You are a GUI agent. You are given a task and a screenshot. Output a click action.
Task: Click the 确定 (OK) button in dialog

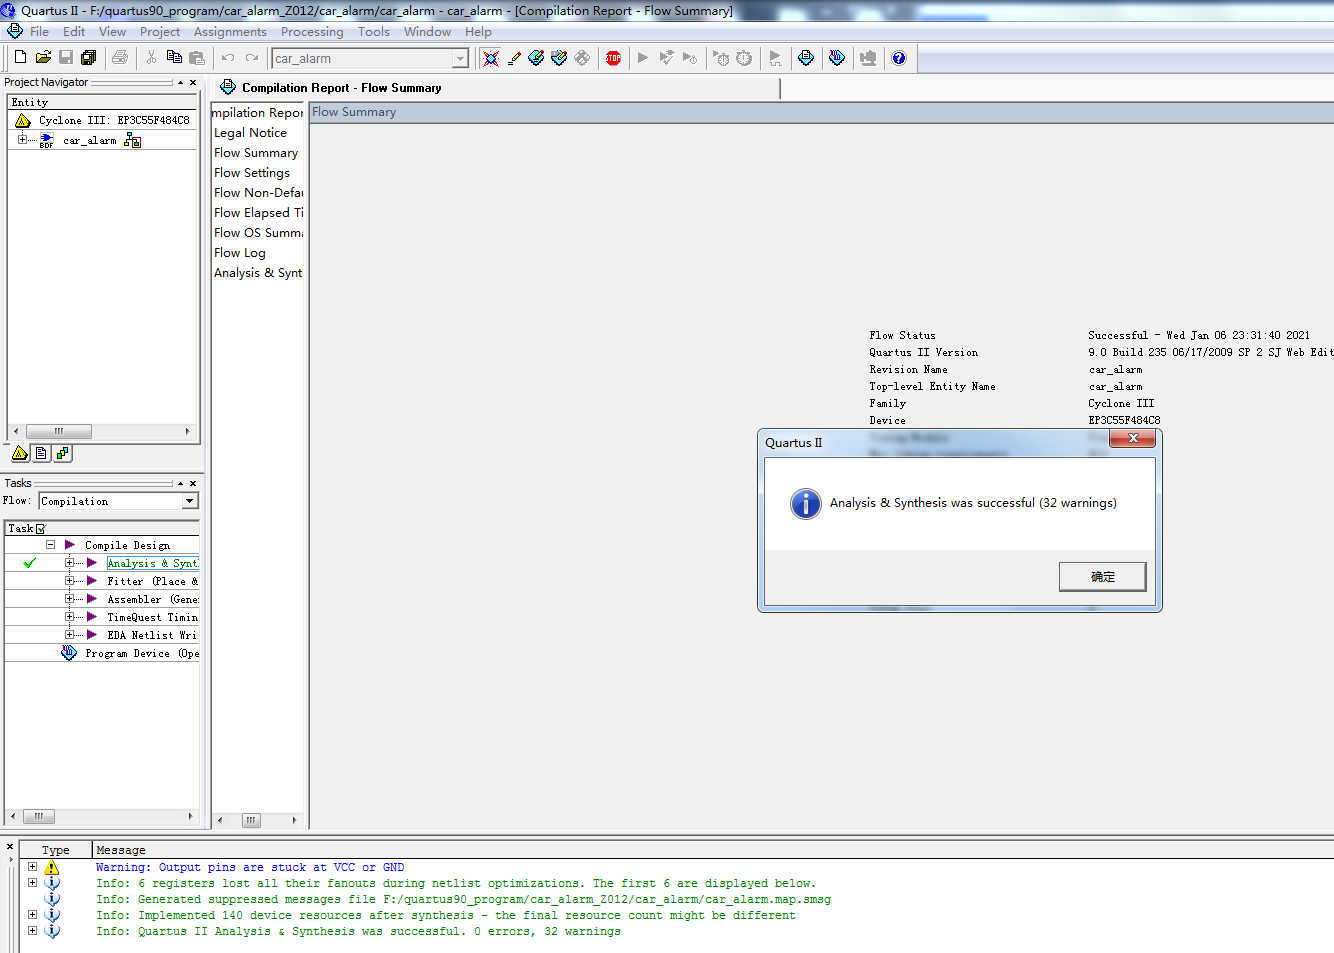click(x=1102, y=577)
